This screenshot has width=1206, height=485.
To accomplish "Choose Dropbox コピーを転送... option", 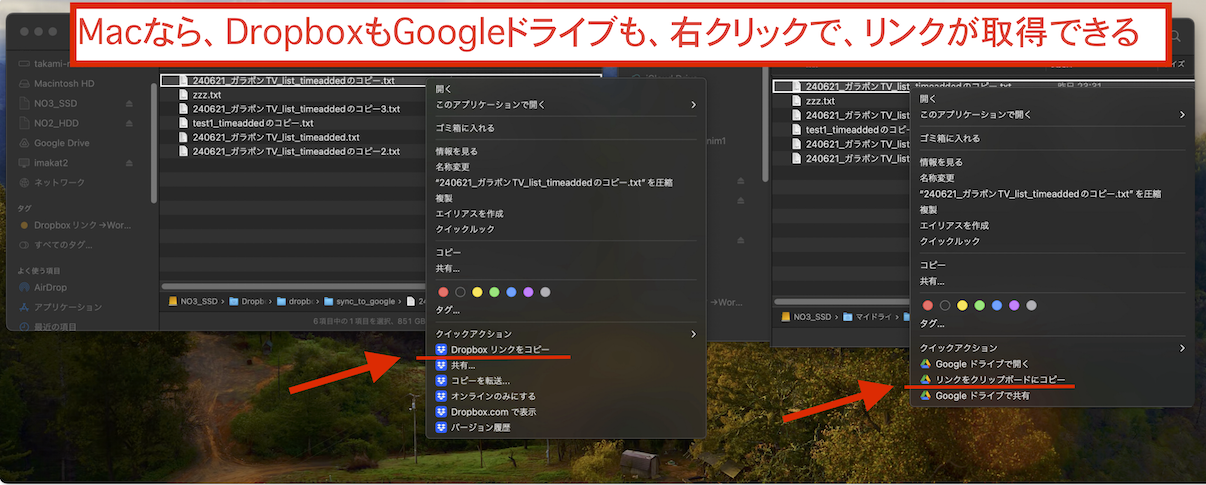I will coord(480,380).
